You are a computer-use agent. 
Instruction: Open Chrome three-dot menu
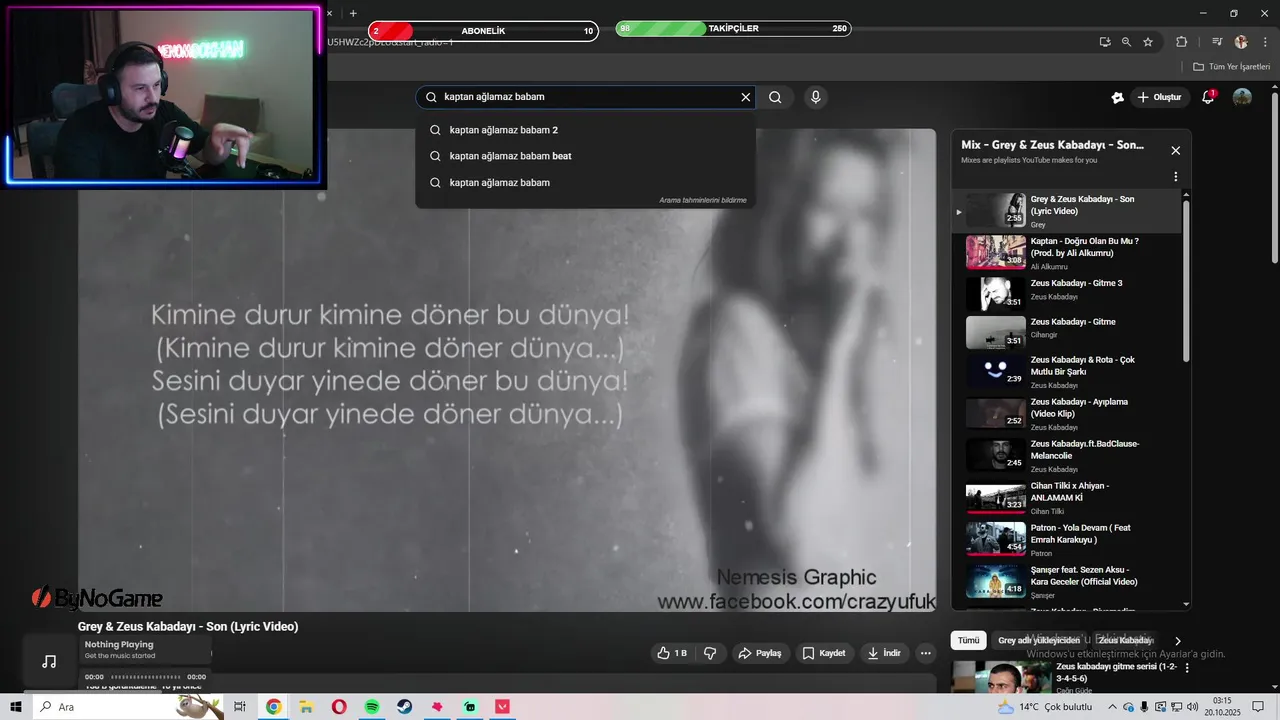pyautogui.click(x=1264, y=42)
